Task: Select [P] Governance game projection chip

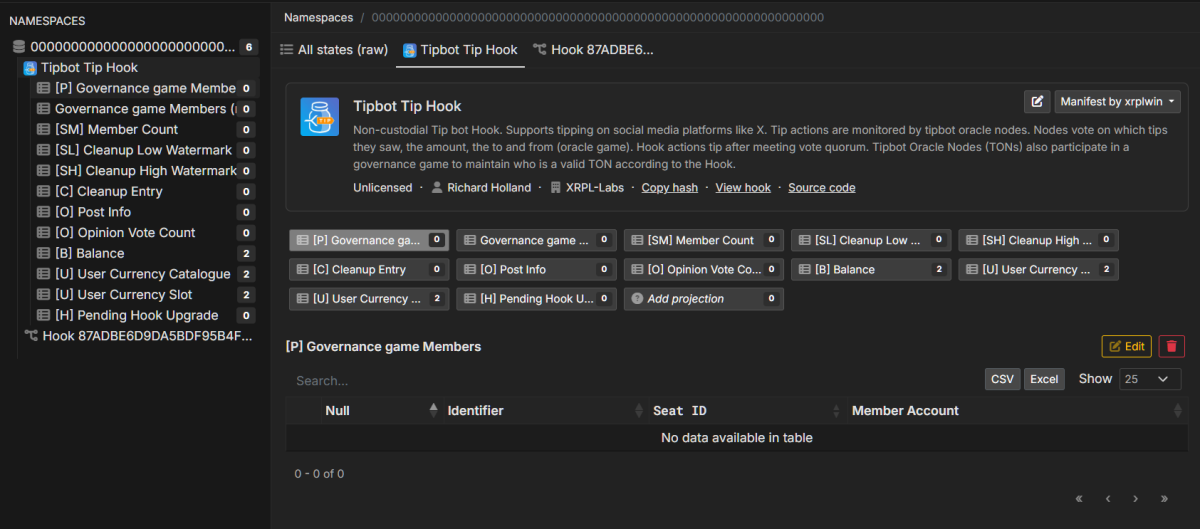Action: tap(369, 240)
